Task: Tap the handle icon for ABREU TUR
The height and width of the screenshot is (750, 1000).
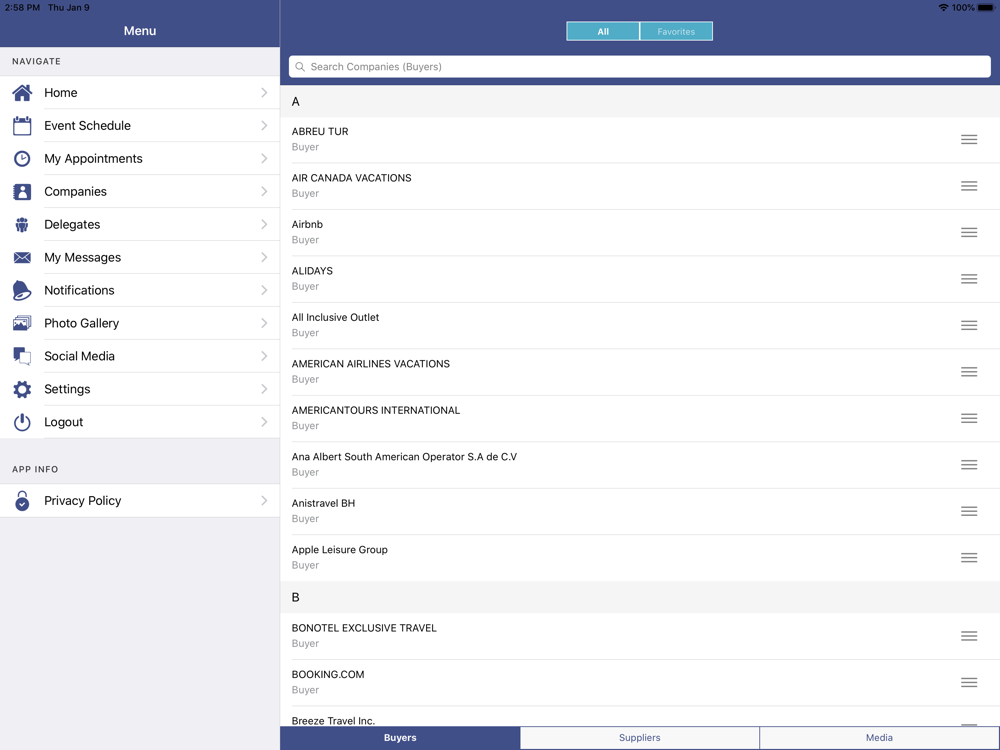Action: (969, 139)
